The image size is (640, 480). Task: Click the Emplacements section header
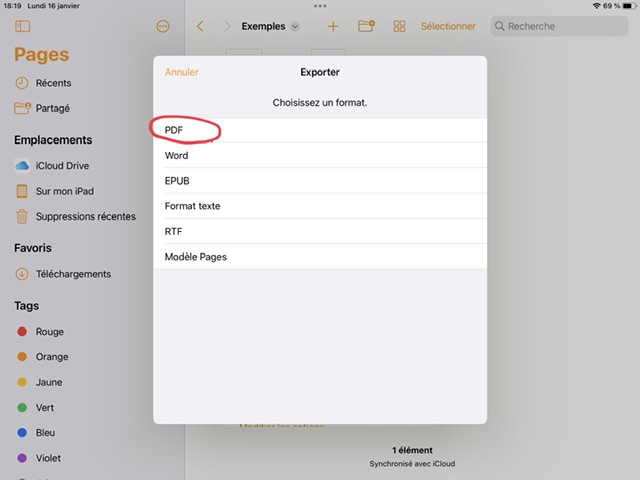(53, 140)
